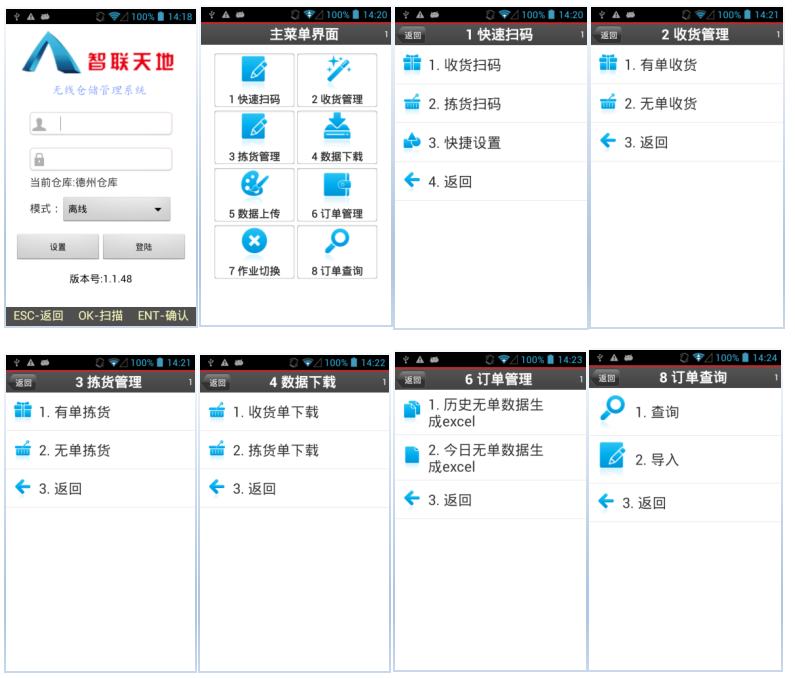Open 7 作业切换 cross tile

254,252
